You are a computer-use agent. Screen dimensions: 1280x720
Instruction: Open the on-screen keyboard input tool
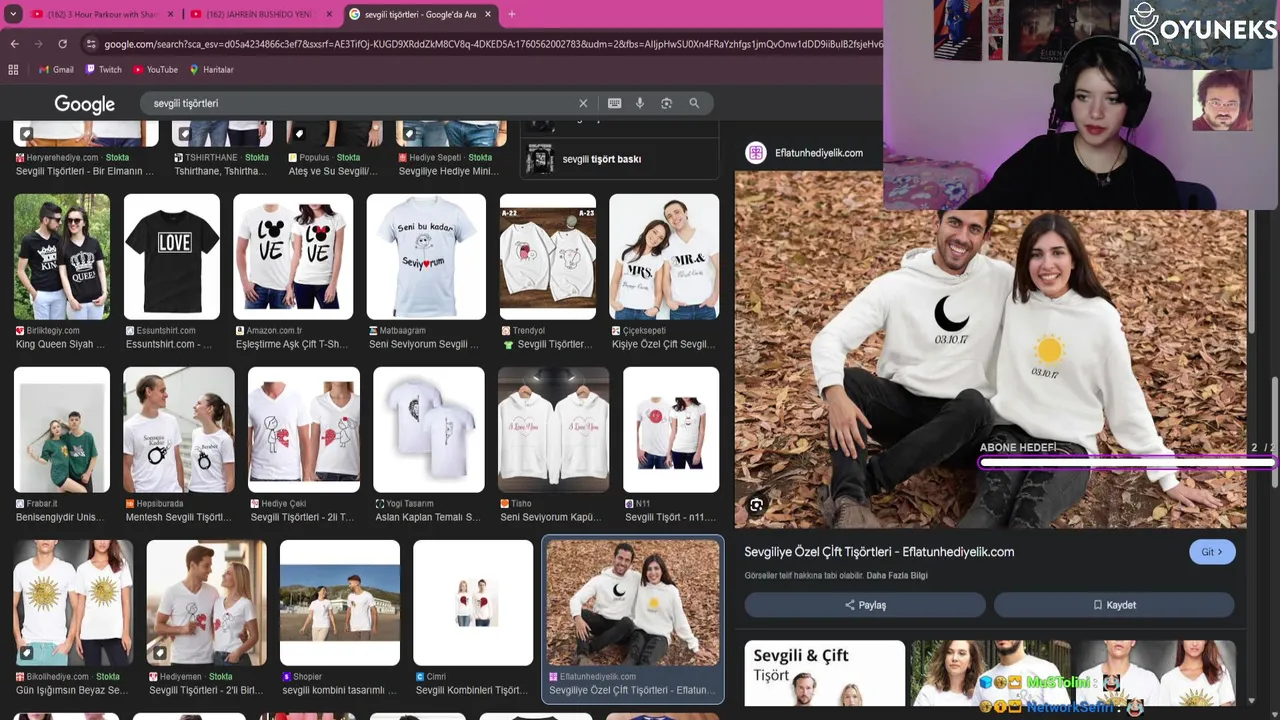pyautogui.click(x=614, y=103)
